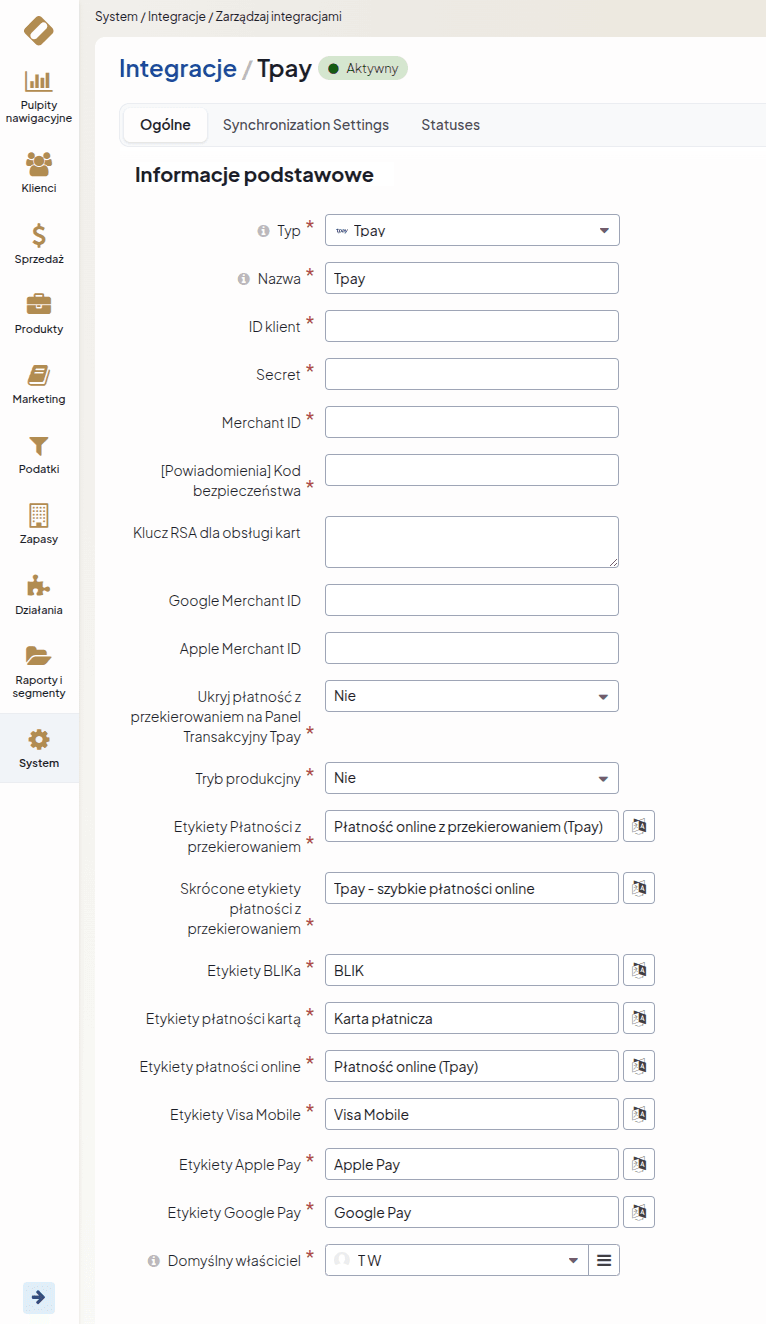Open Domyślny właściciel dropdown
Screen dimensions: 766x1324
(x=456, y=1260)
